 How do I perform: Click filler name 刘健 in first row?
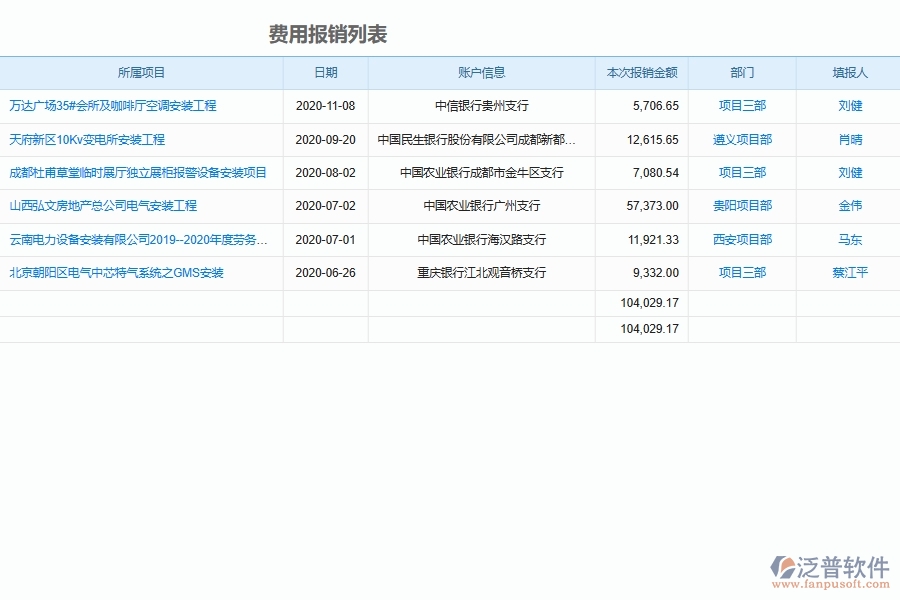(848, 106)
